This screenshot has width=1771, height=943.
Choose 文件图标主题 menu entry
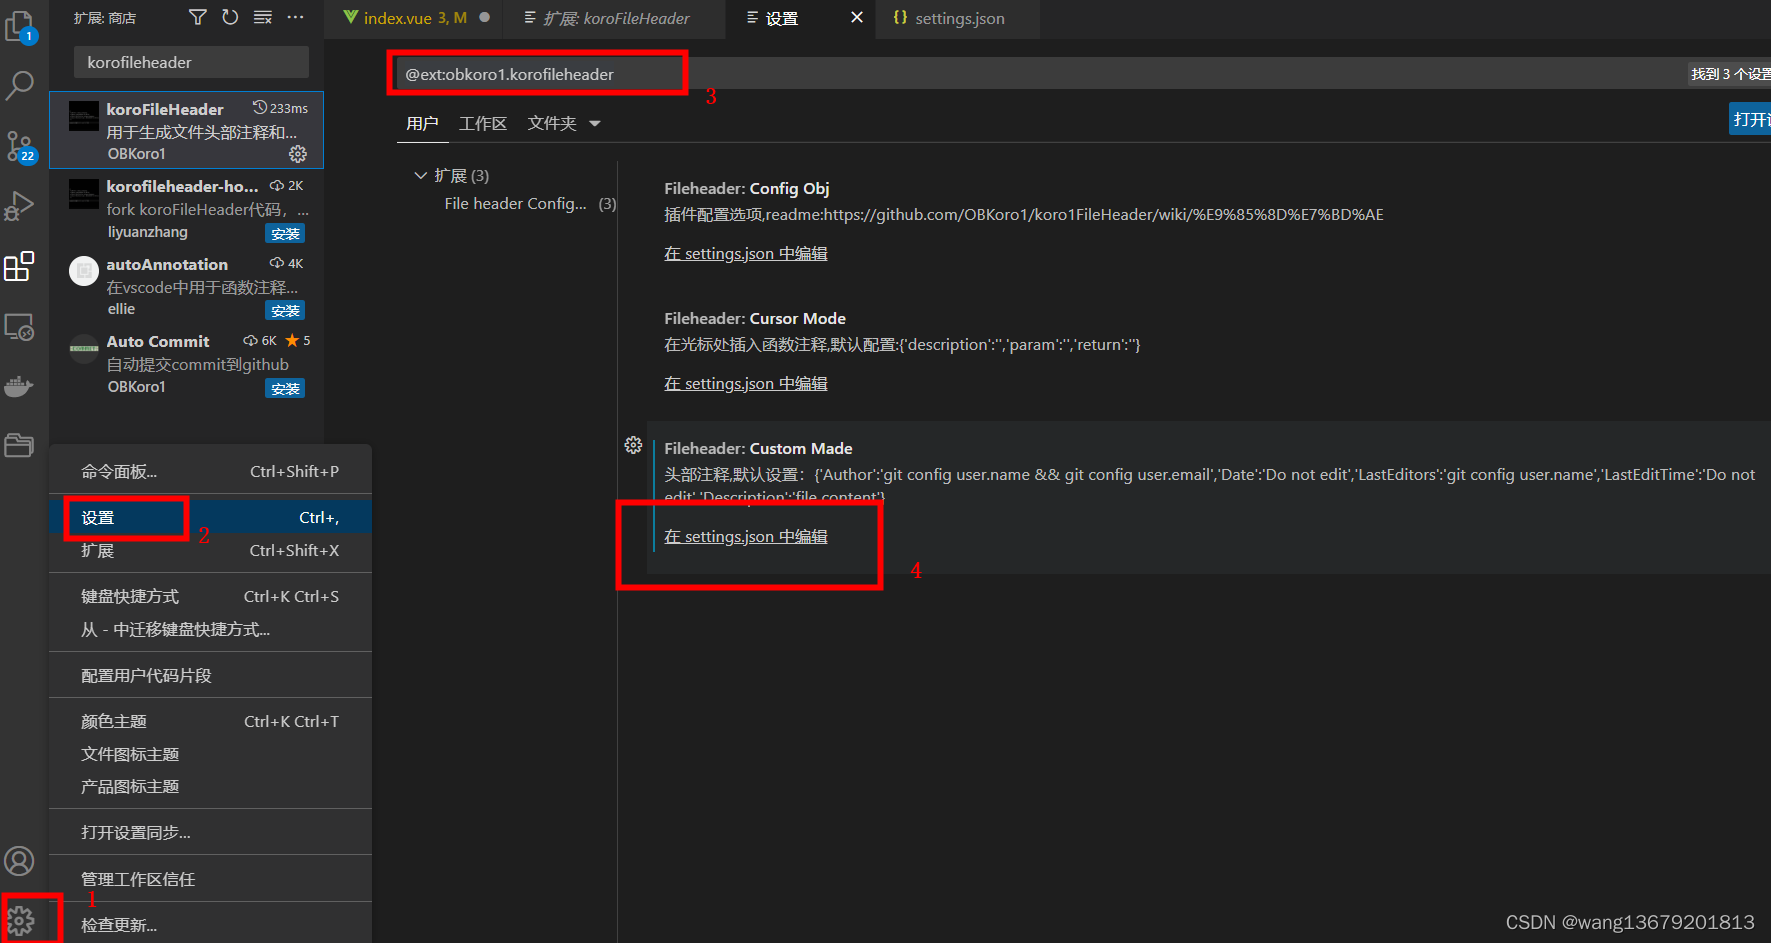pyautogui.click(x=210, y=755)
